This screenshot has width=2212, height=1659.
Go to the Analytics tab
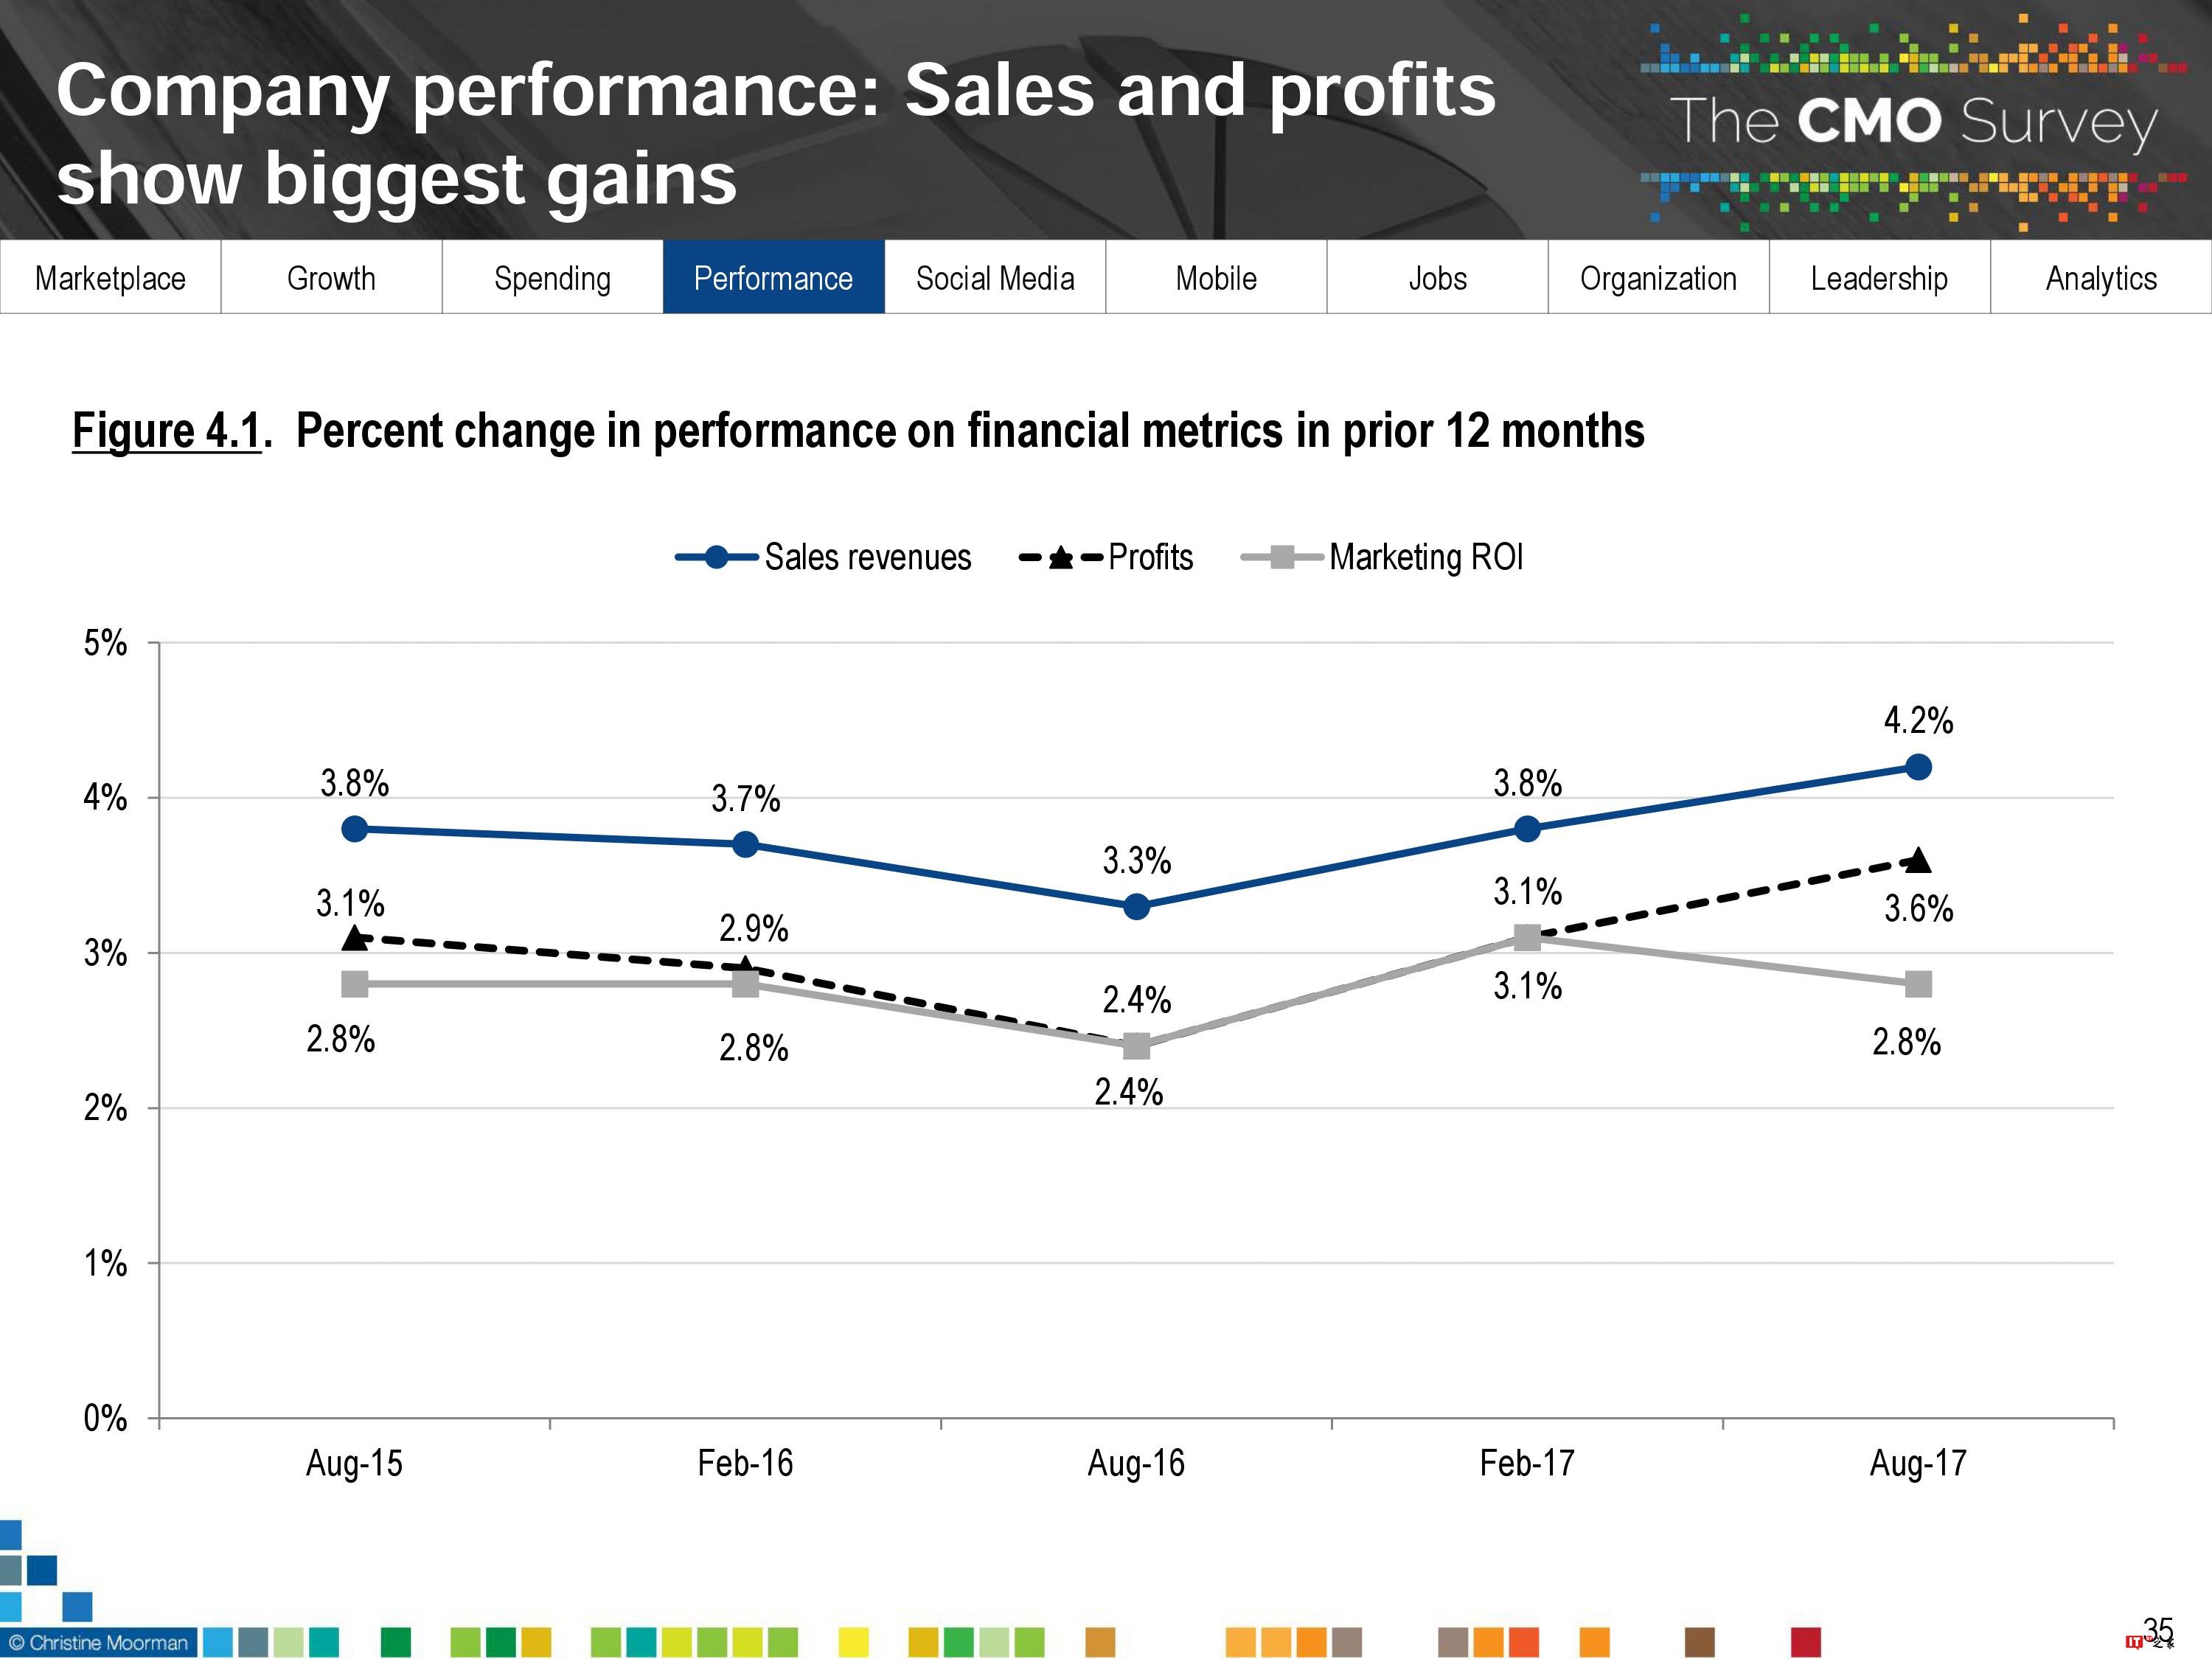[x=2101, y=278]
